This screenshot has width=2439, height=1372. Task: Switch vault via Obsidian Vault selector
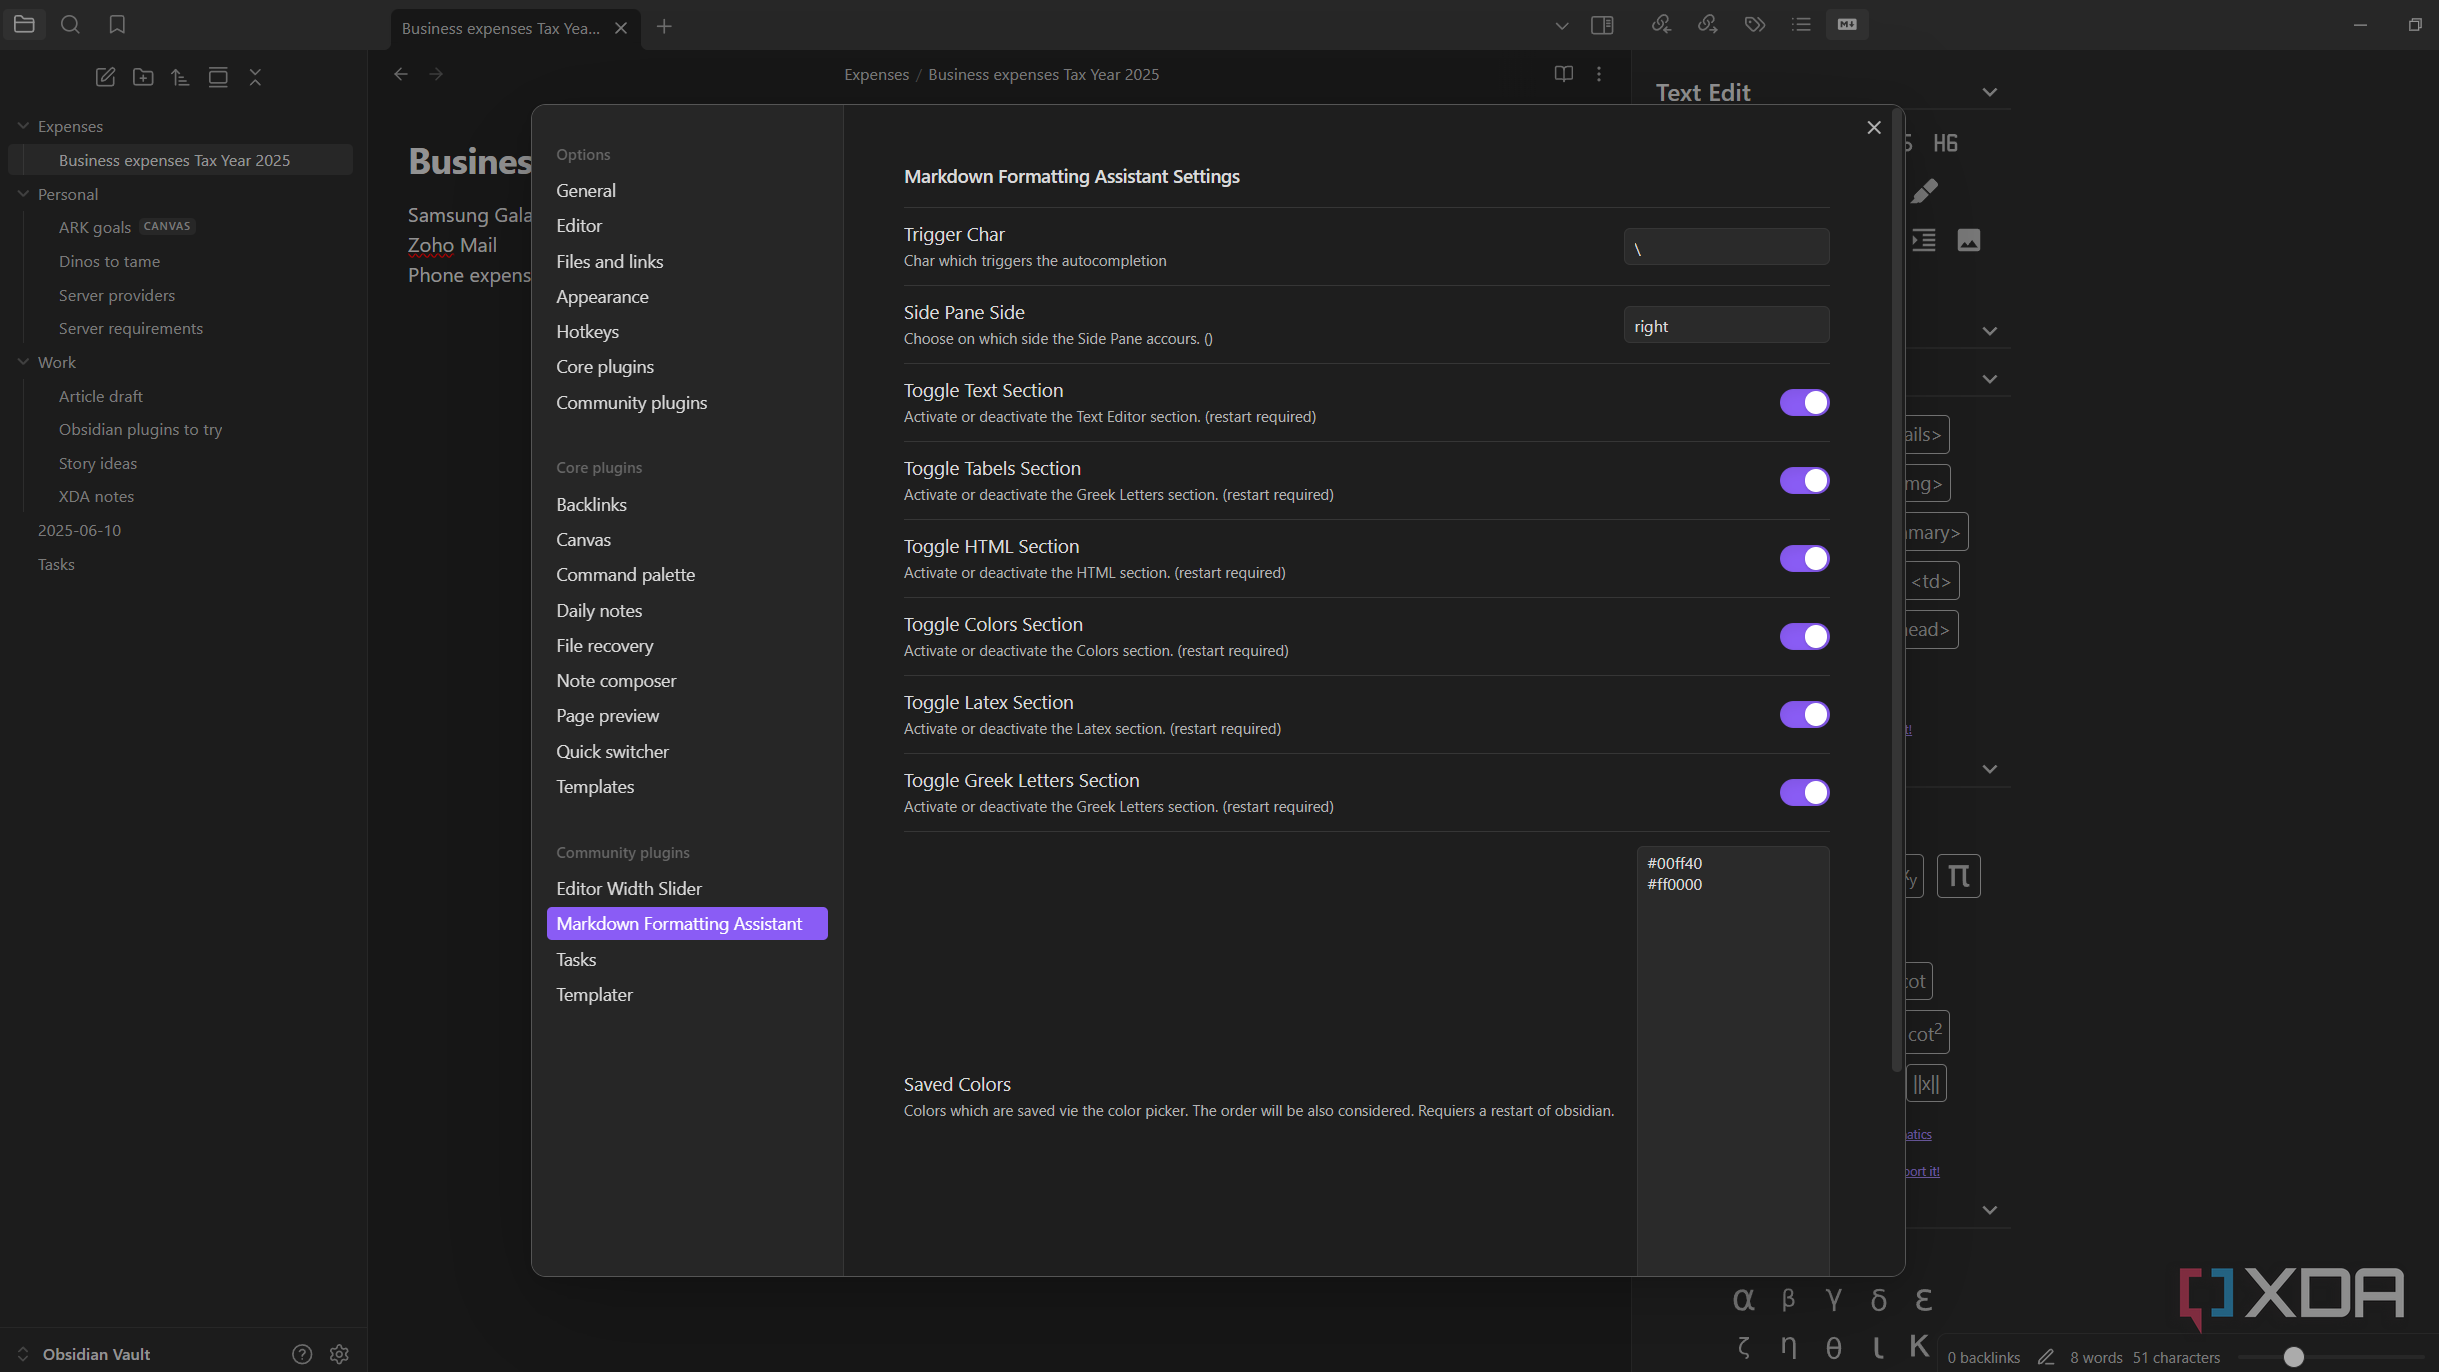pos(85,1354)
